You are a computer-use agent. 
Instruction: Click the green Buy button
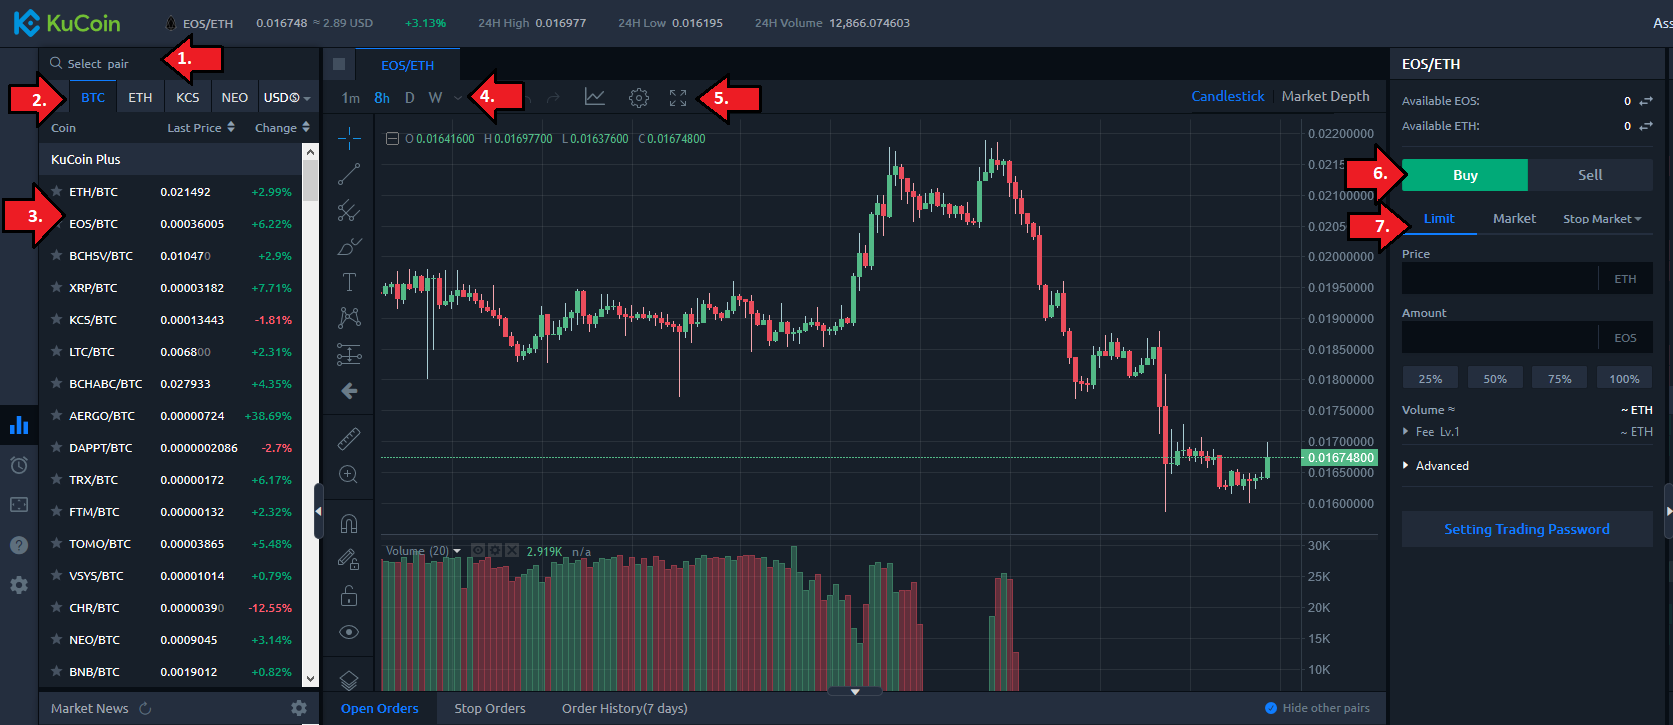(1465, 175)
